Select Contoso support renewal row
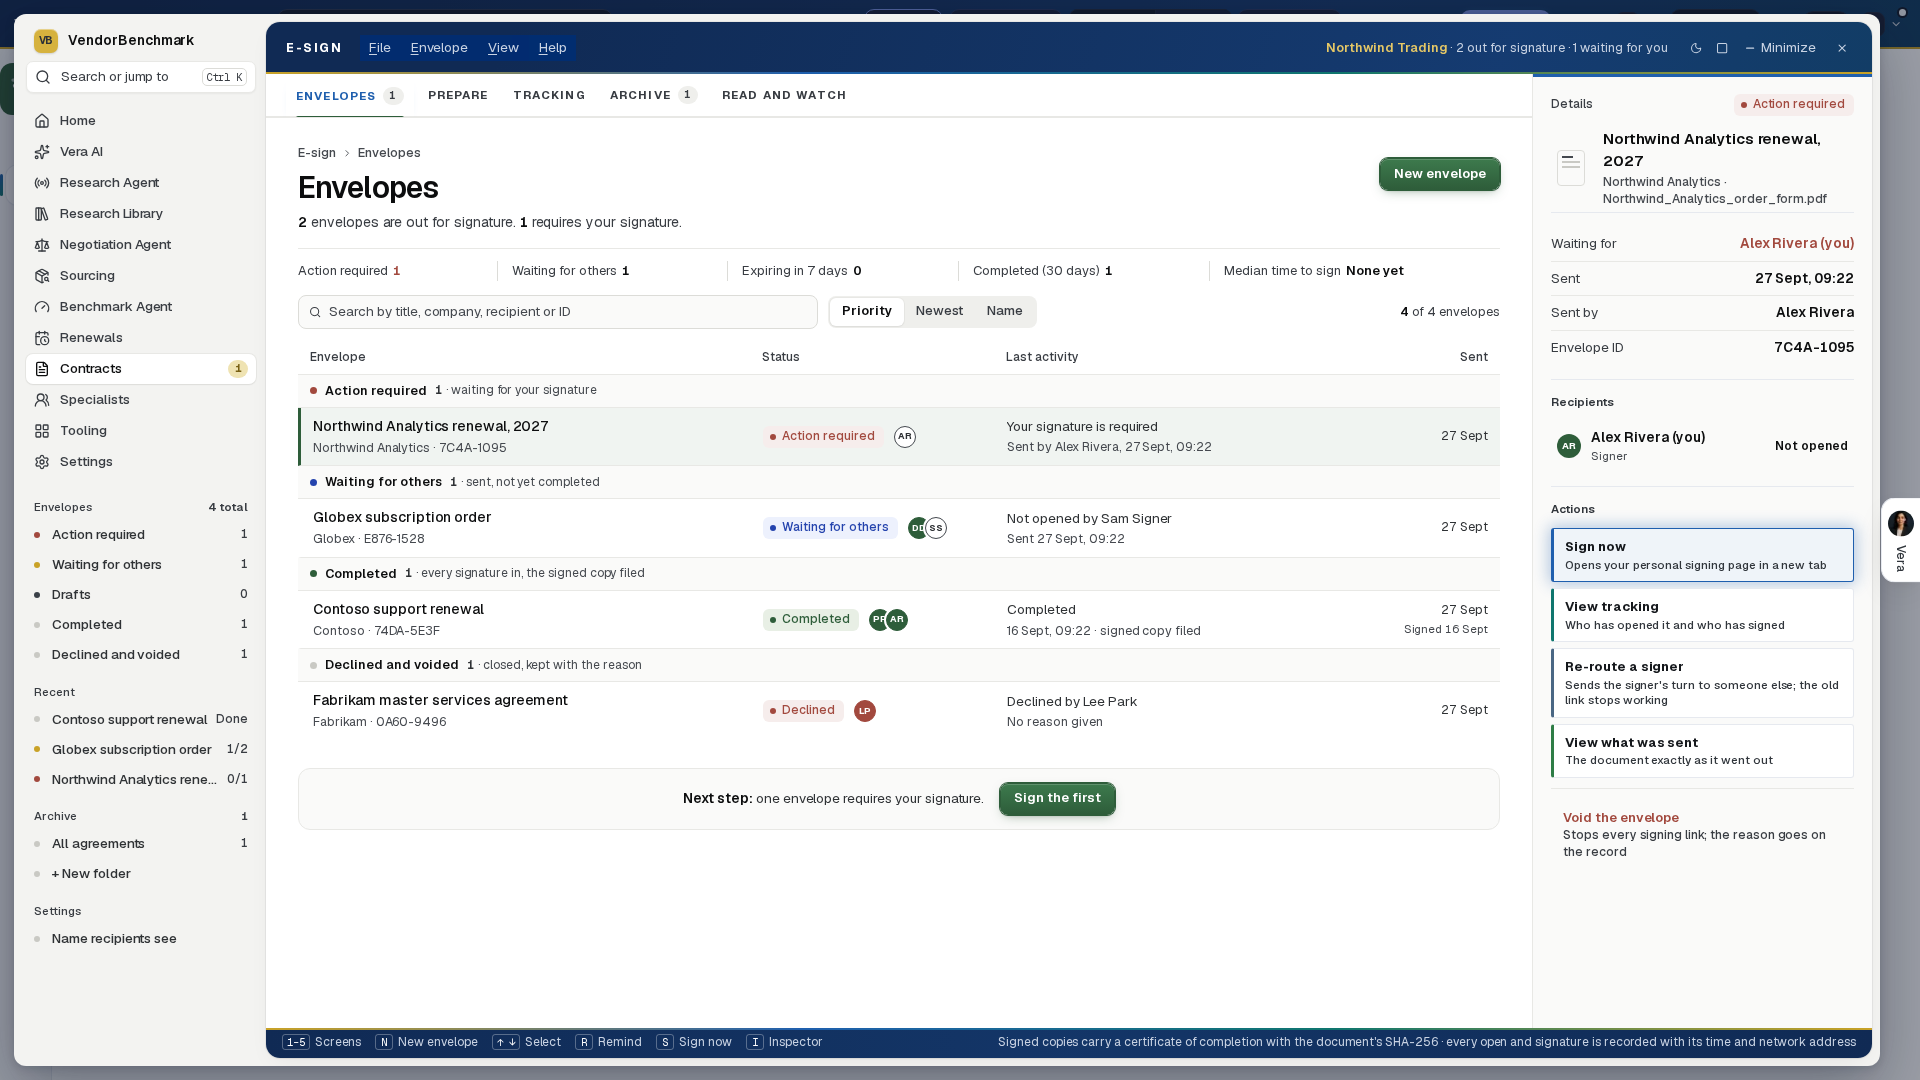The height and width of the screenshot is (1080, 1920). click(x=898, y=620)
